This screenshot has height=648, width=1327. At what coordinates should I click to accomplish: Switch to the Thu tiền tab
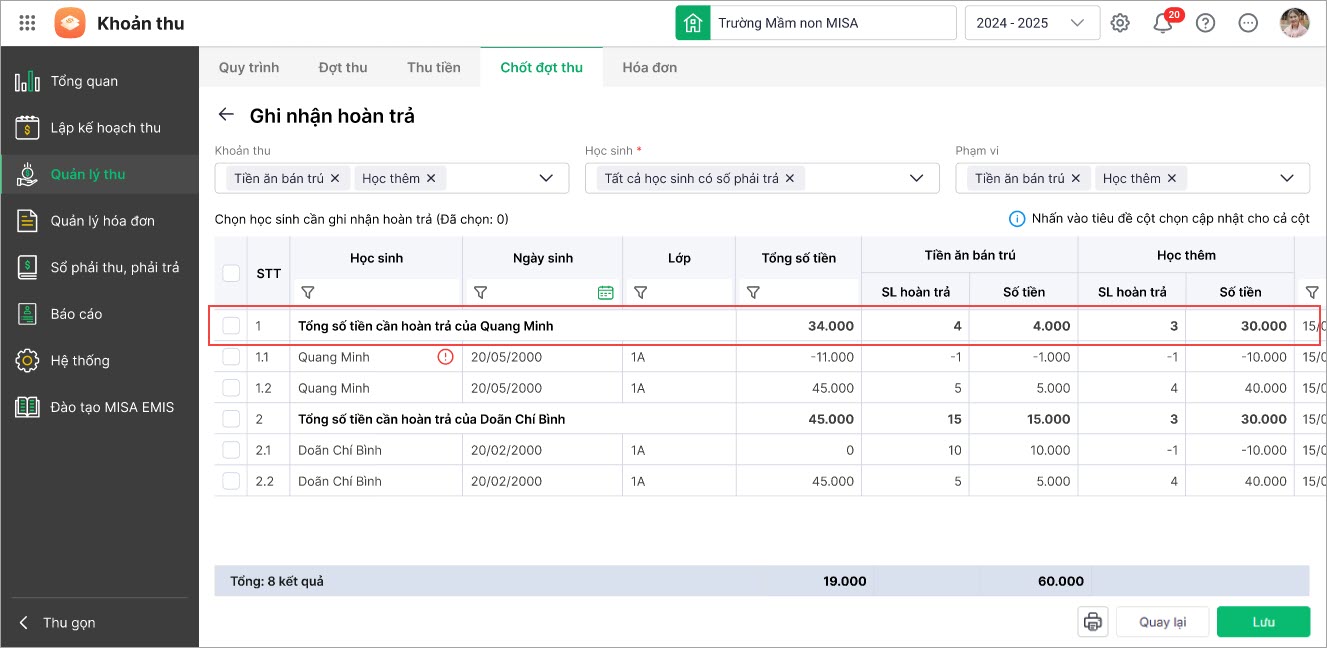point(433,68)
